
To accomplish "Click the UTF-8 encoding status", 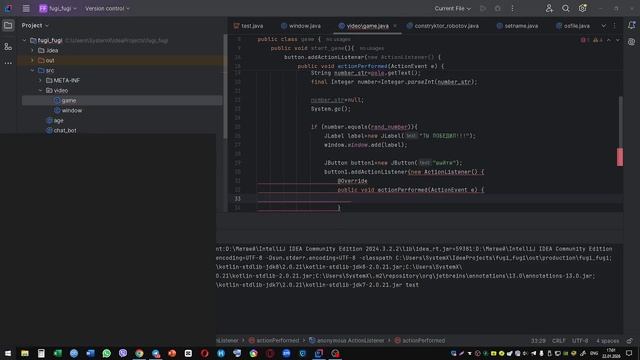I will pos(580,340).
